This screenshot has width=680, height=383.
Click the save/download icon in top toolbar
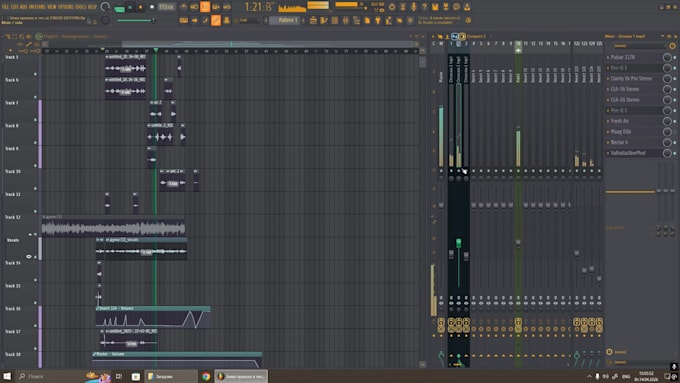click(467, 7)
